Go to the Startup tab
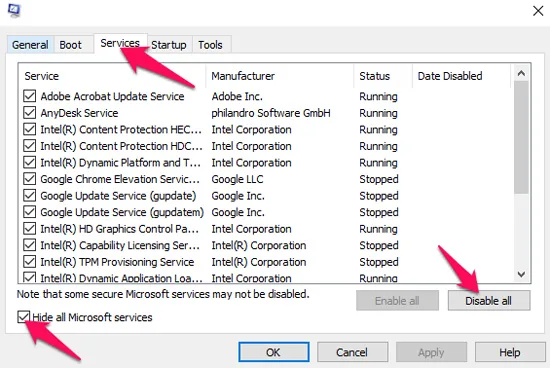 pyautogui.click(x=169, y=45)
